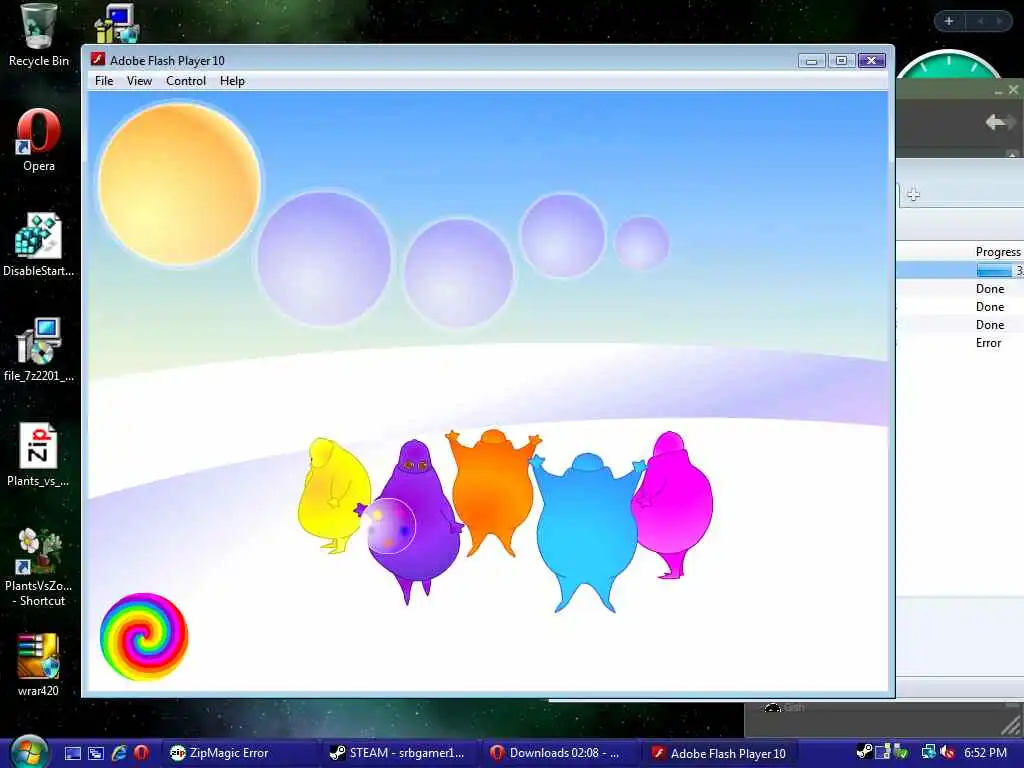Click the sidebar next-page arrow
Image resolution: width=1024 pixels, height=768 pixels.
point(1000,21)
